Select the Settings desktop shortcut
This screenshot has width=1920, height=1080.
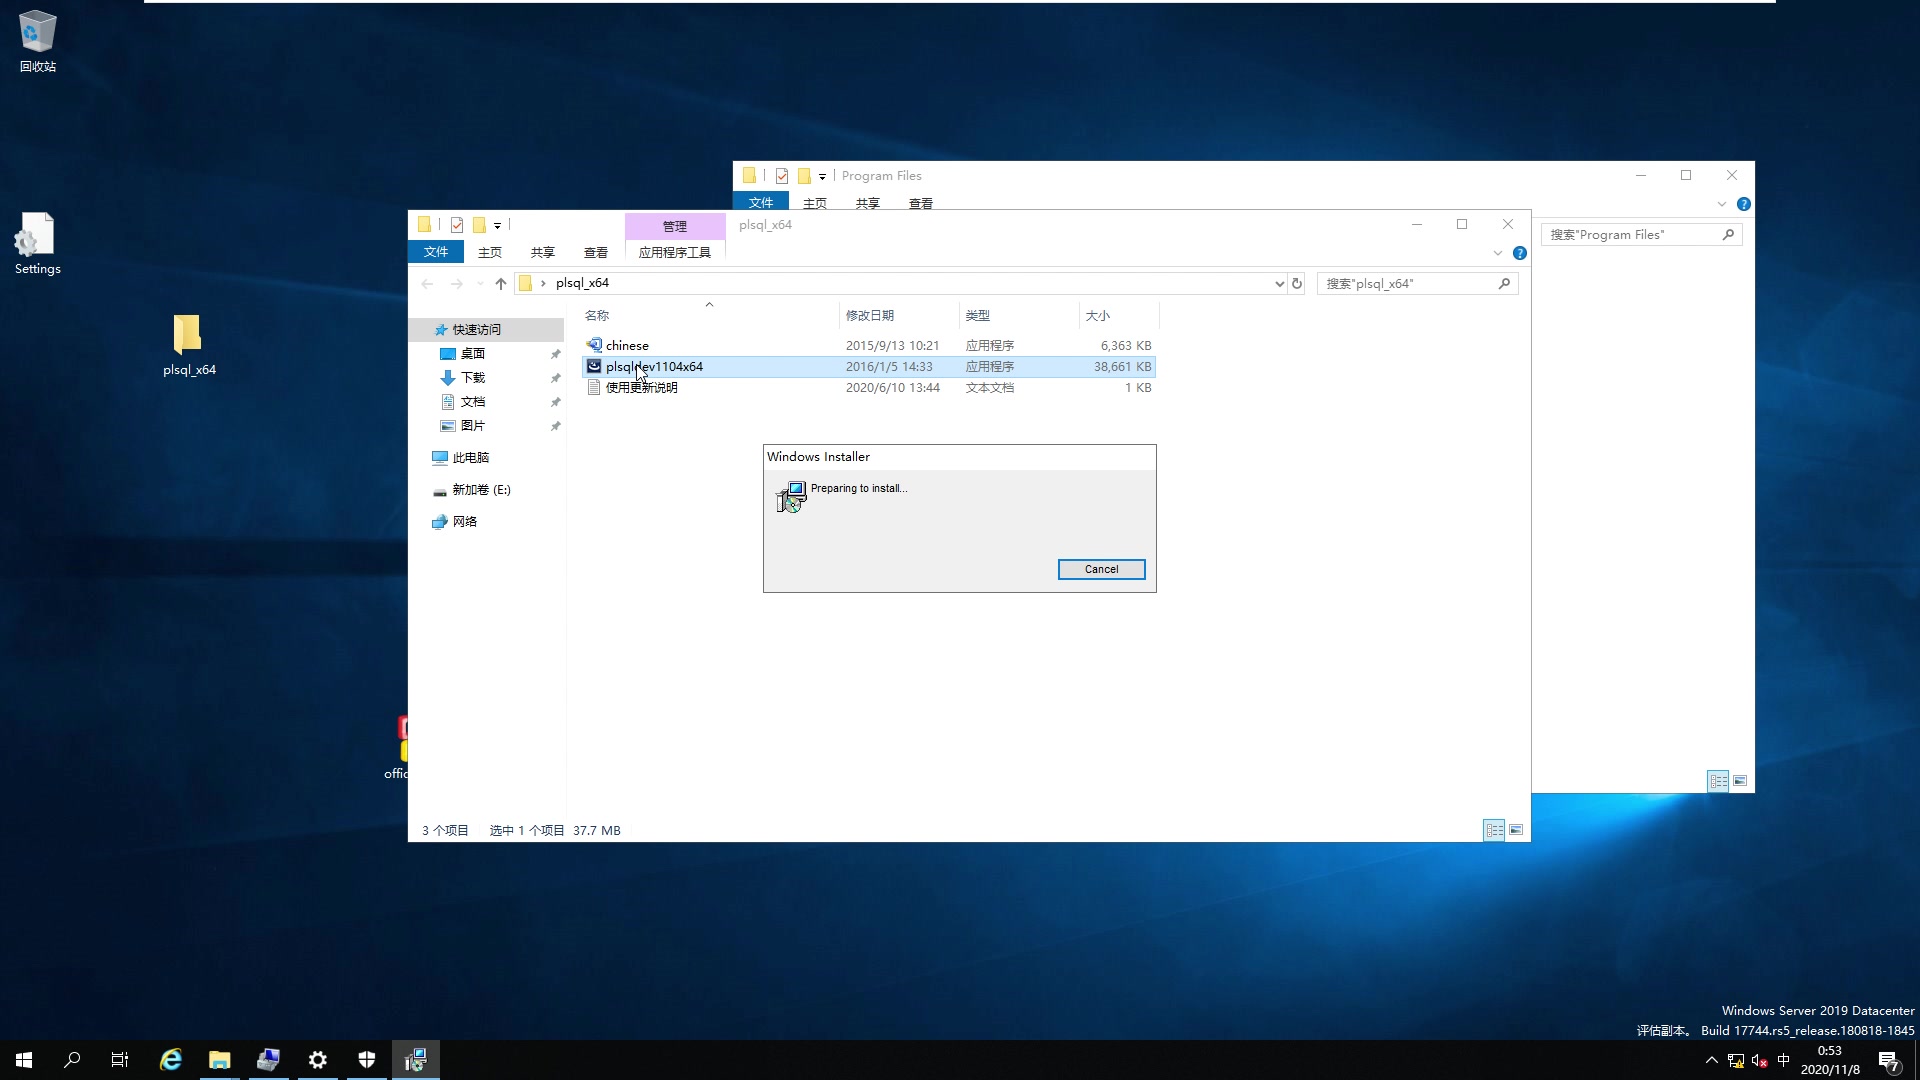point(38,243)
